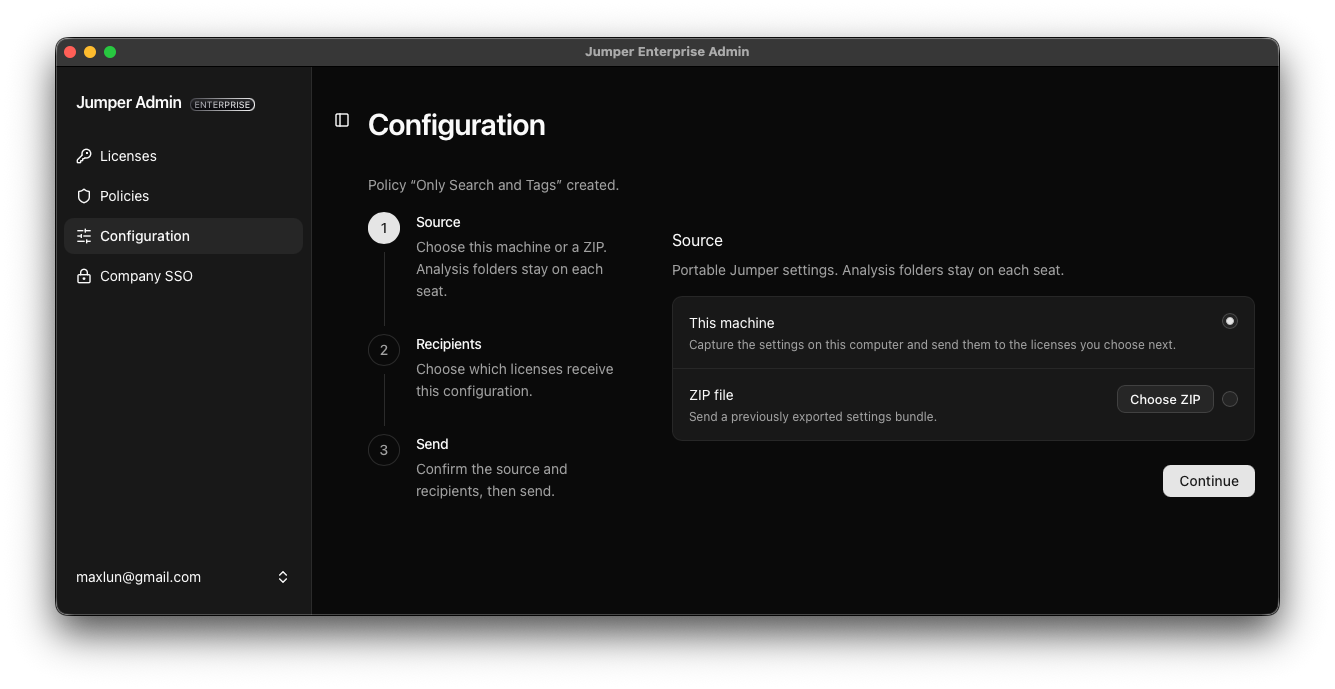Click "Send a previously exported settings bundle" text
This screenshot has width=1335, height=689.
coord(813,417)
